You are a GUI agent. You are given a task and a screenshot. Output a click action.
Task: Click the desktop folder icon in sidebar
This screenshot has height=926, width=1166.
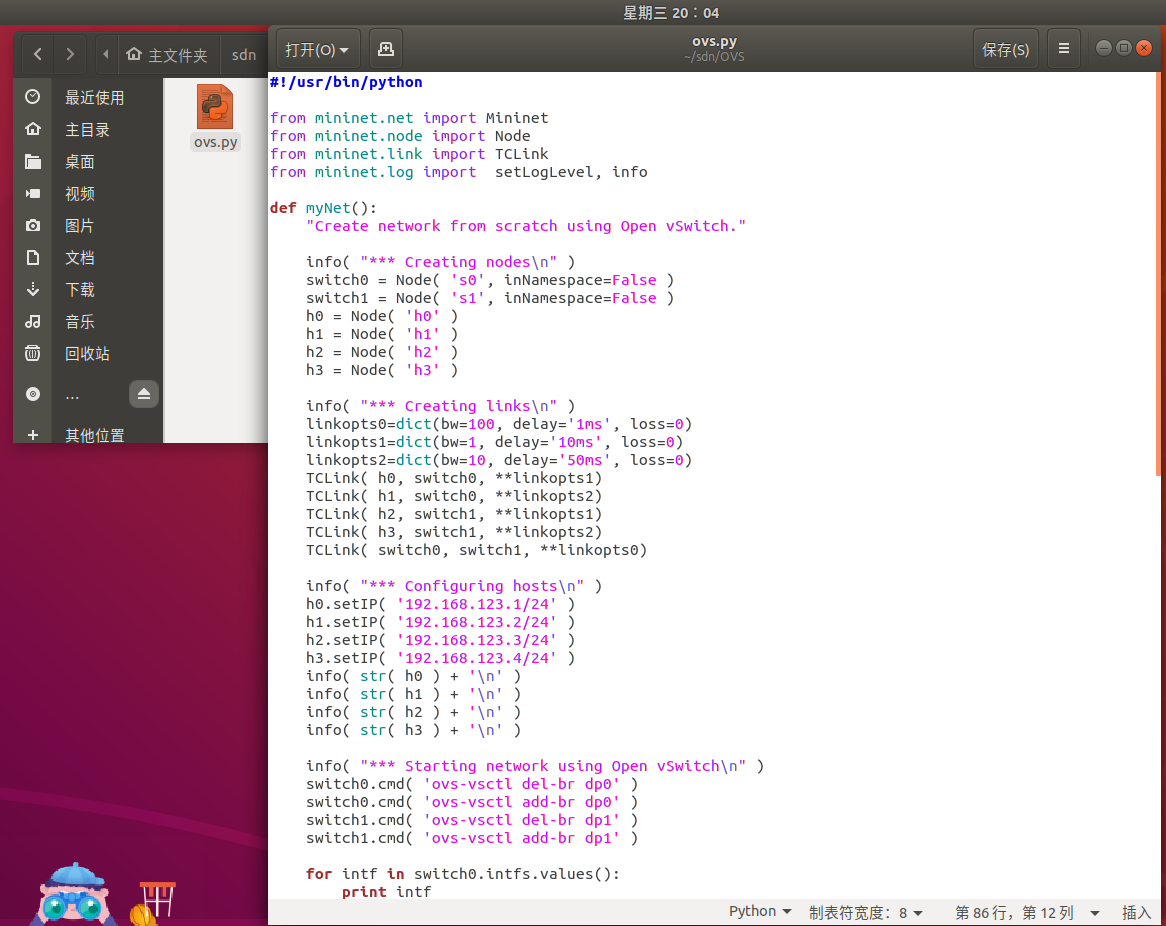pyautogui.click(x=33, y=161)
